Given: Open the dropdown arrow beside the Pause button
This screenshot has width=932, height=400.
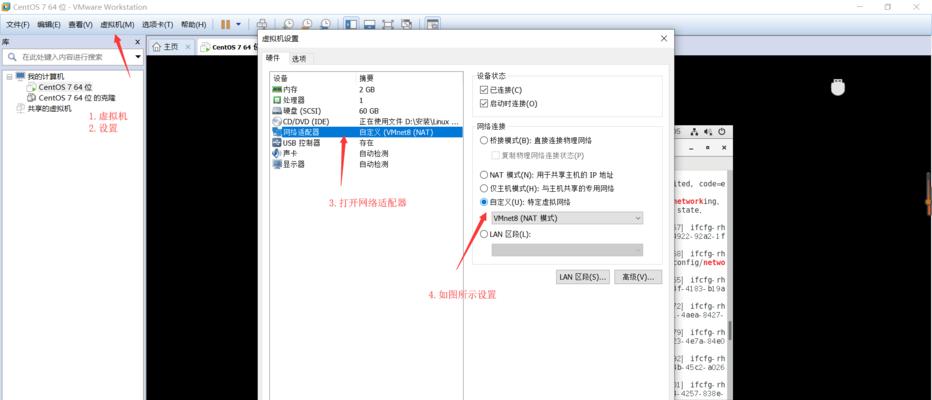Looking at the screenshot, I should (238, 24).
